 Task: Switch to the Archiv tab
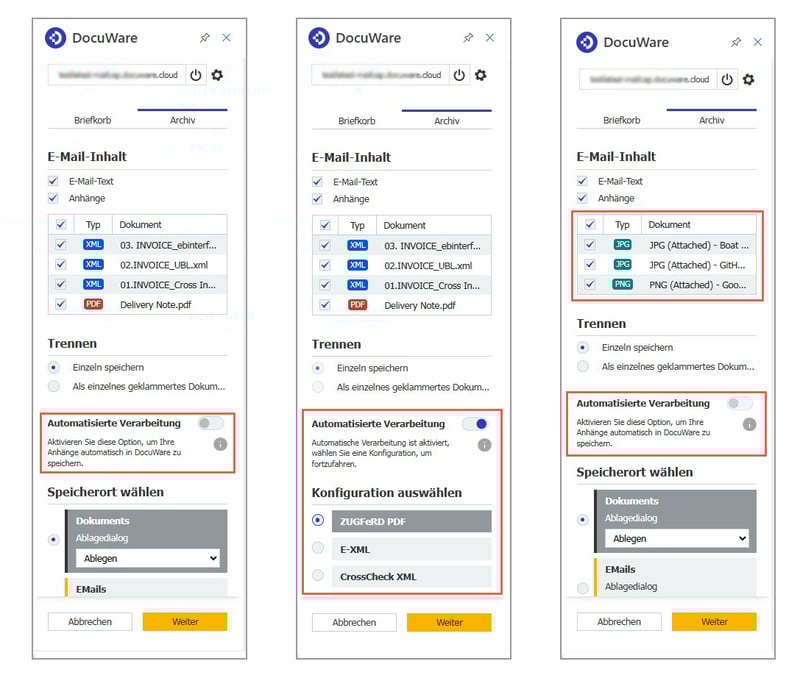click(181, 119)
